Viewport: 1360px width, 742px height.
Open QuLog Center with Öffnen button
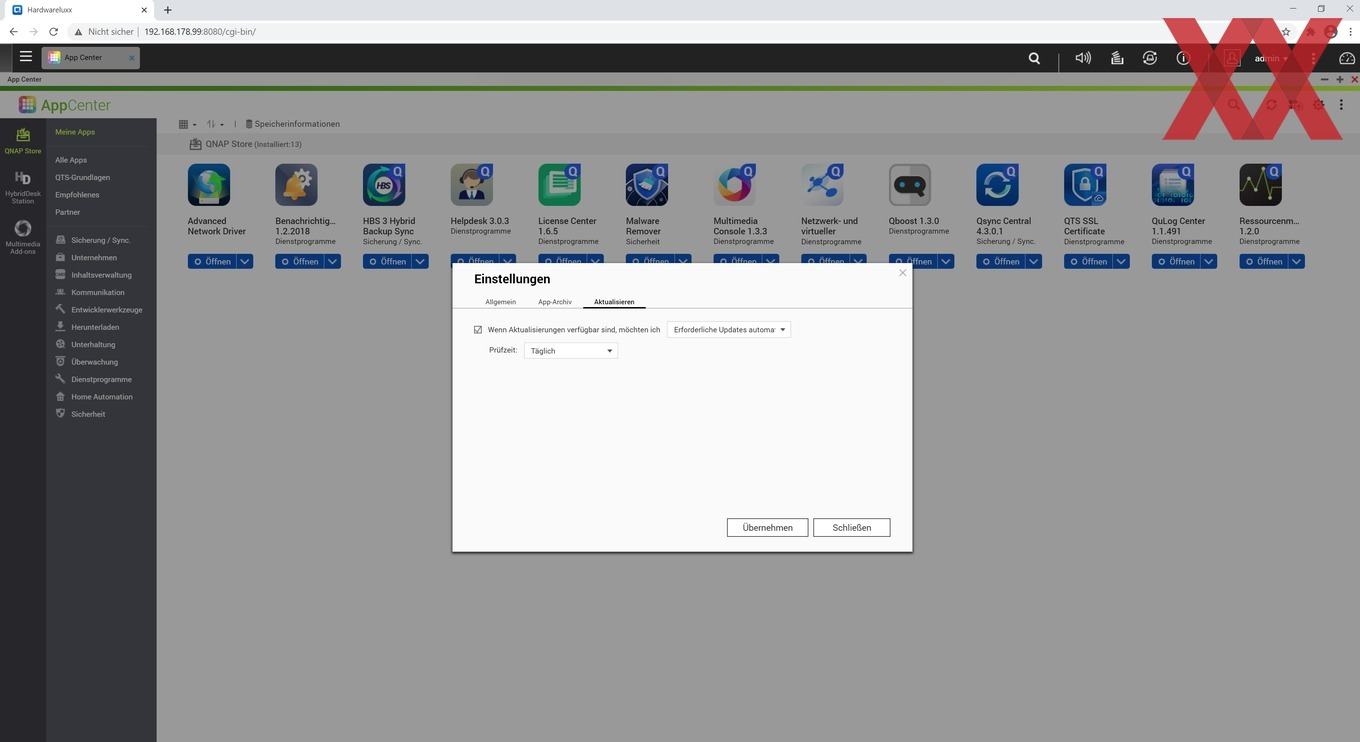pyautogui.click(x=1175, y=261)
